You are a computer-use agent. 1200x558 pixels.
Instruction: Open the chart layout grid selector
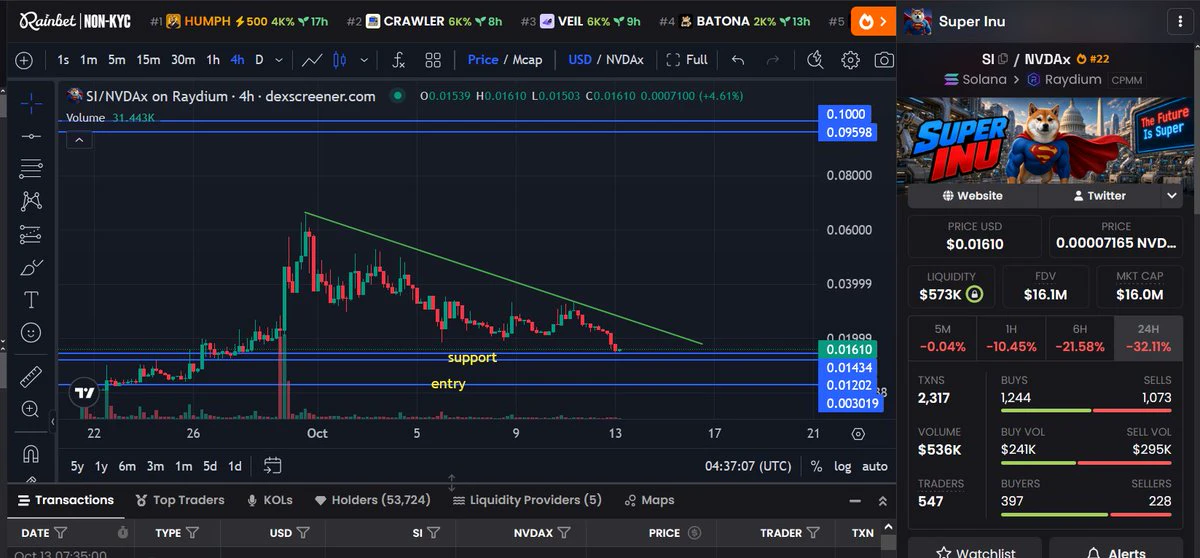click(x=433, y=60)
